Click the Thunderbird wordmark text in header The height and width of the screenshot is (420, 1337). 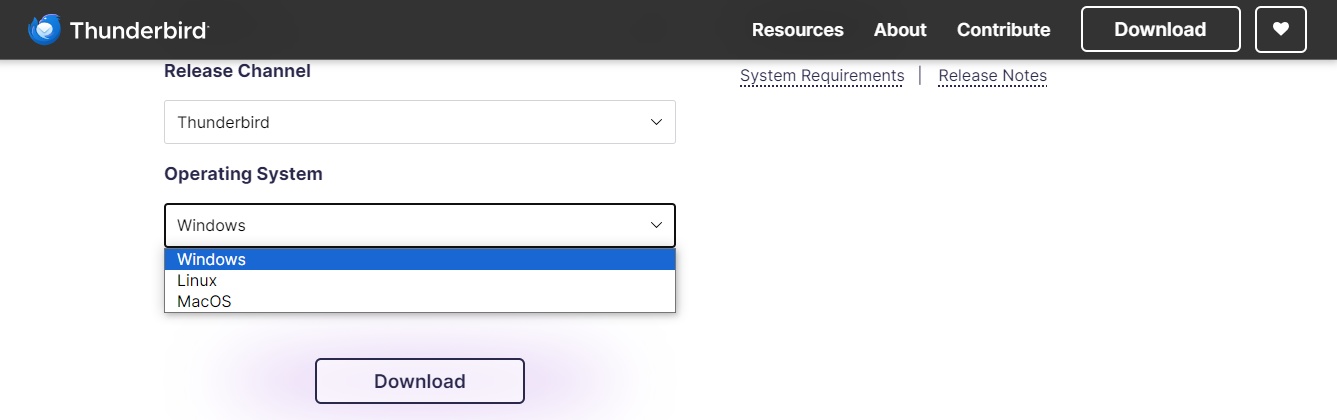pyautogui.click(x=138, y=31)
